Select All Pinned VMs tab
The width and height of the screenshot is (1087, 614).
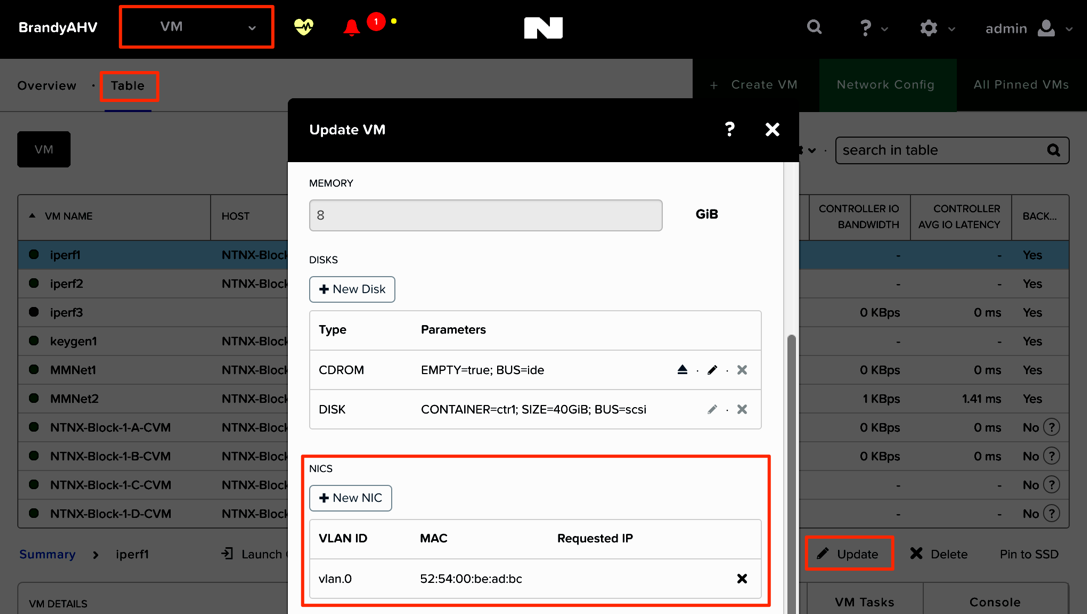point(1021,85)
